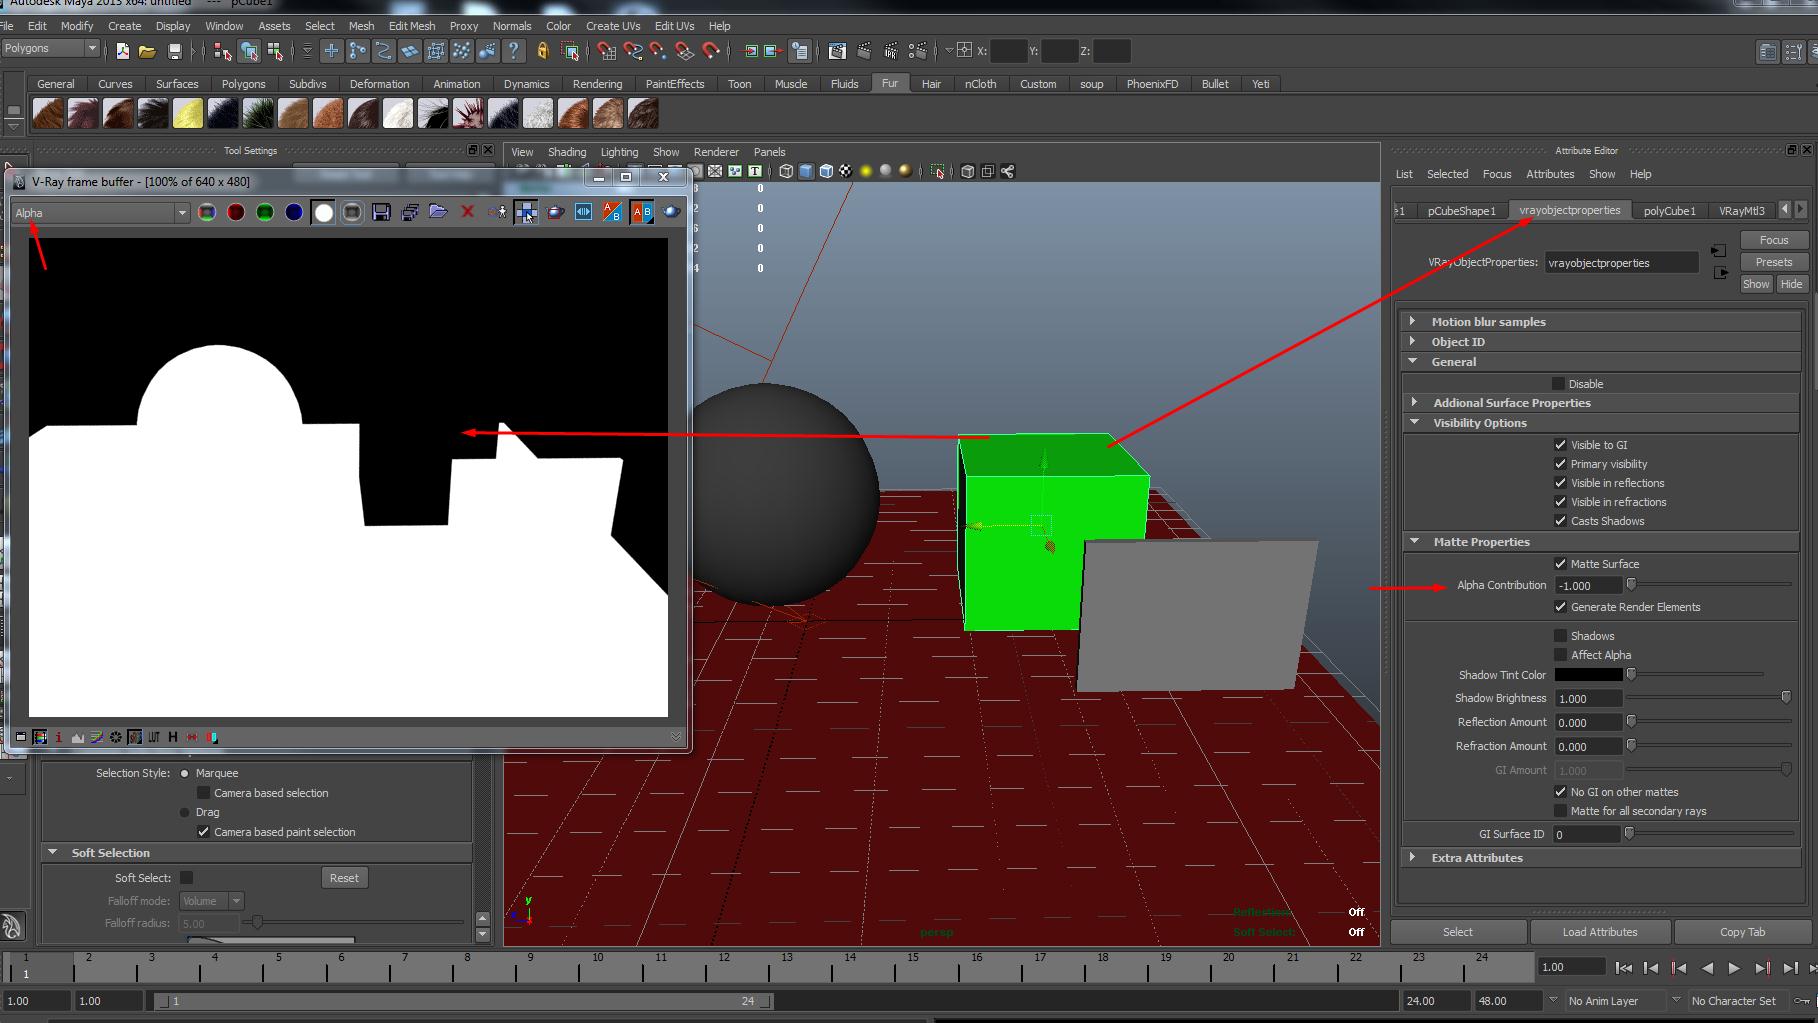The image size is (1818, 1023).
Task: Click the Select button at the bottom of the Attribute Editor
Action: (x=1457, y=932)
